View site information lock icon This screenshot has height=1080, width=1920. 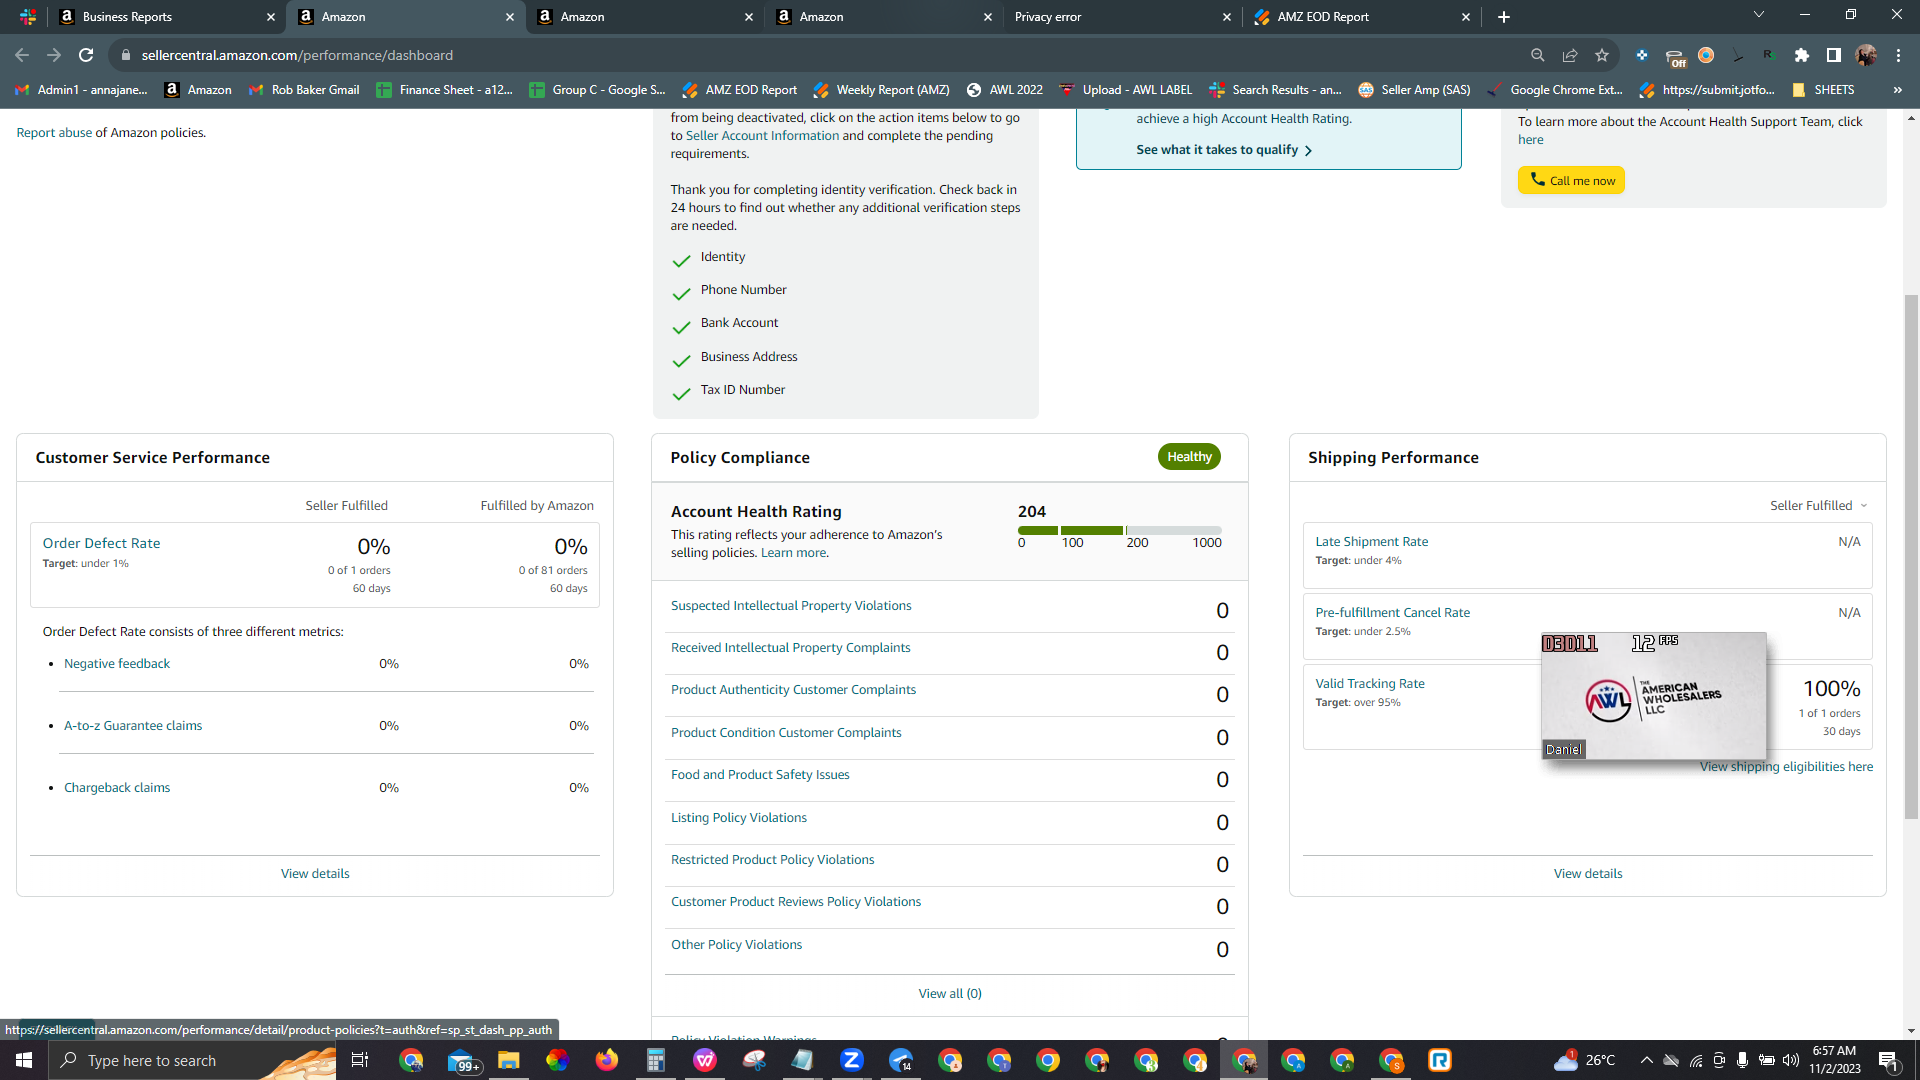[x=126, y=55]
